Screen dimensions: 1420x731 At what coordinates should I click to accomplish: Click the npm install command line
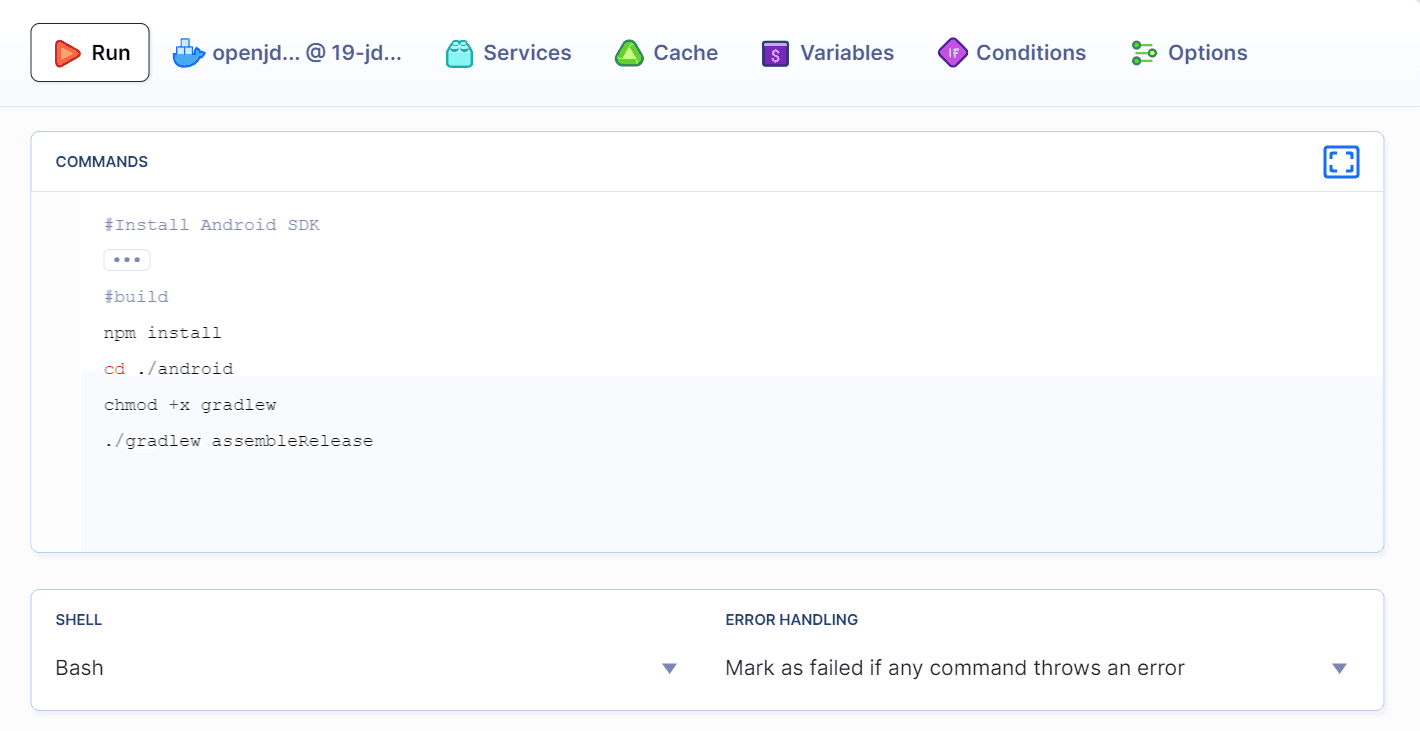[161, 332]
